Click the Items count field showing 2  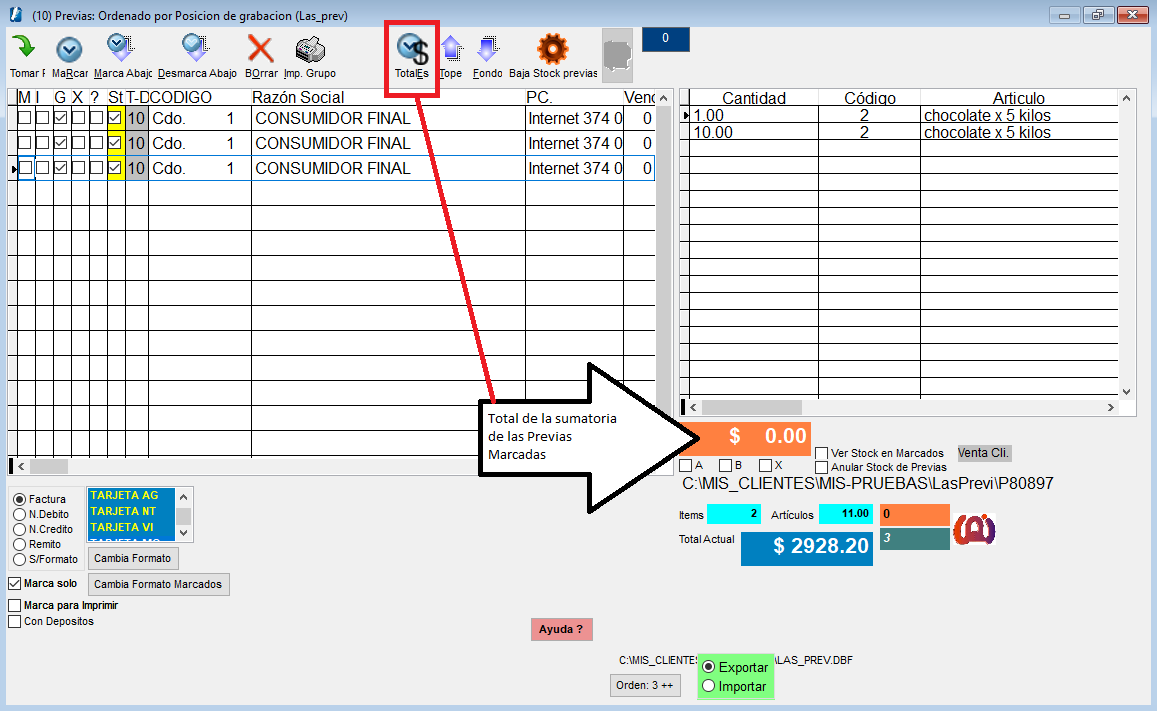coord(733,514)
